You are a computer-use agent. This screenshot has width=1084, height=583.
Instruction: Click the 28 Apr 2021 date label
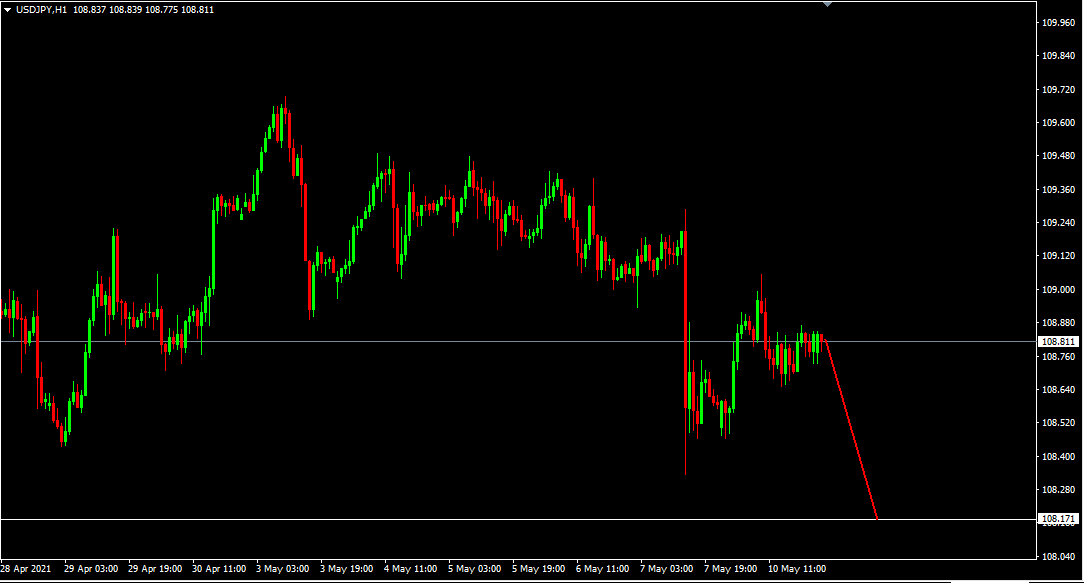point(26,569)
